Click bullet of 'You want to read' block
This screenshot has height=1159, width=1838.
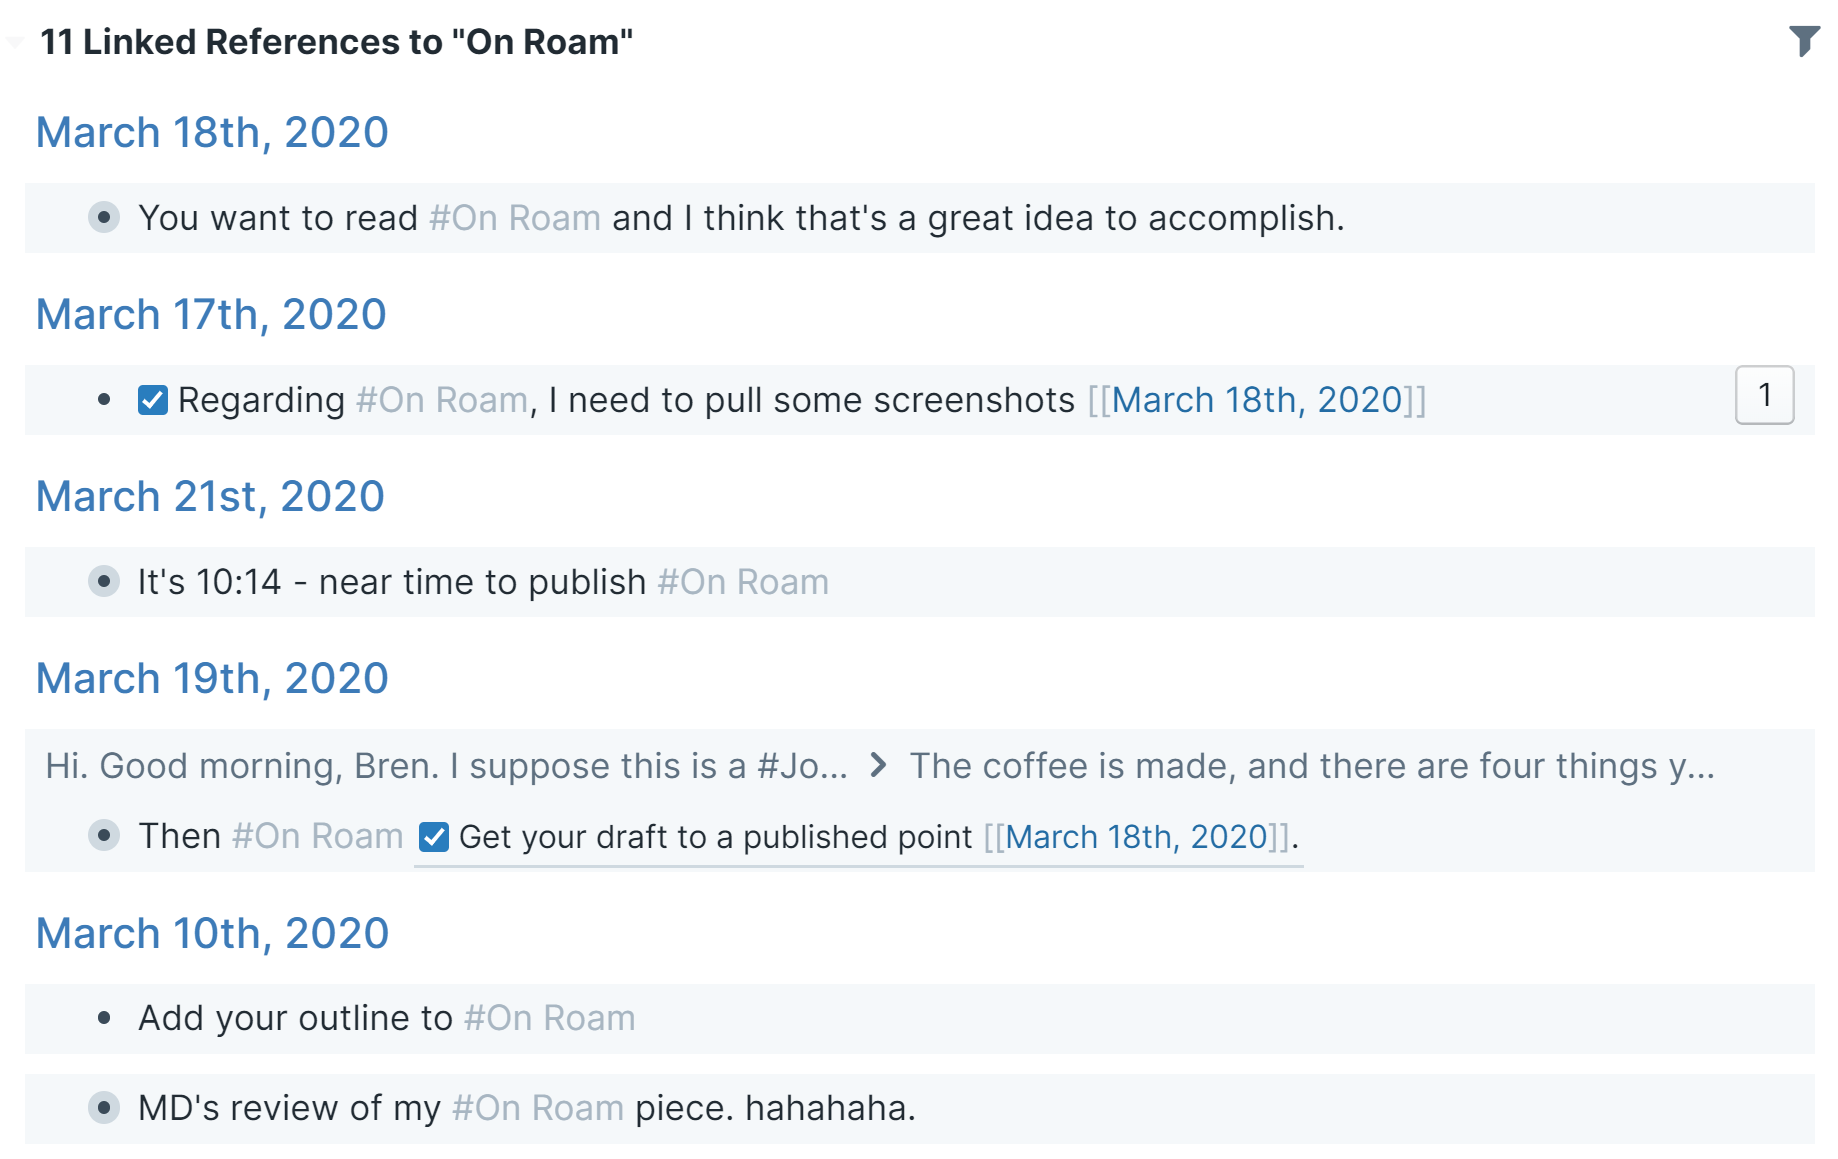click(x=104, y=217)
